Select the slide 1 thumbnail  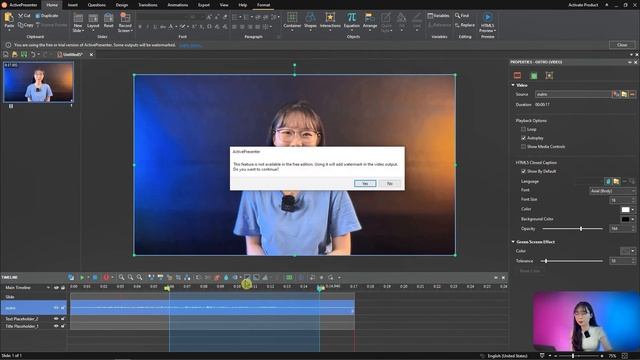(x=38, y=82)
